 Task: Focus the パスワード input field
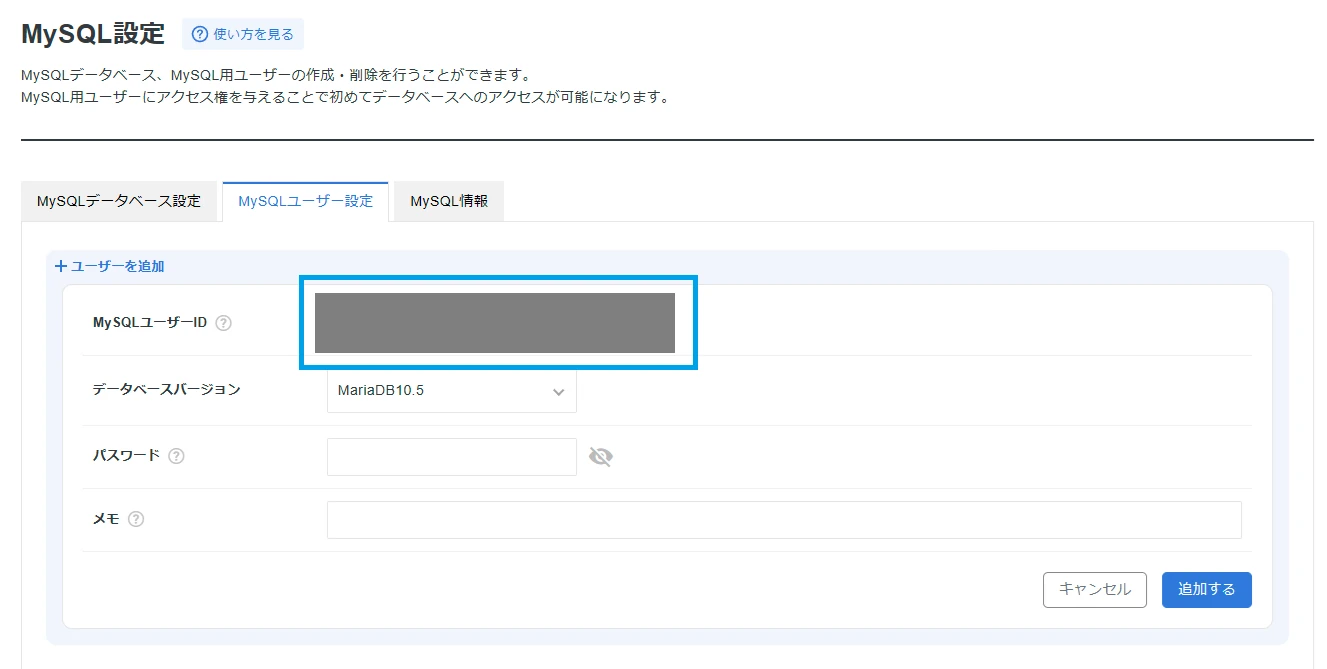[451, 457]
